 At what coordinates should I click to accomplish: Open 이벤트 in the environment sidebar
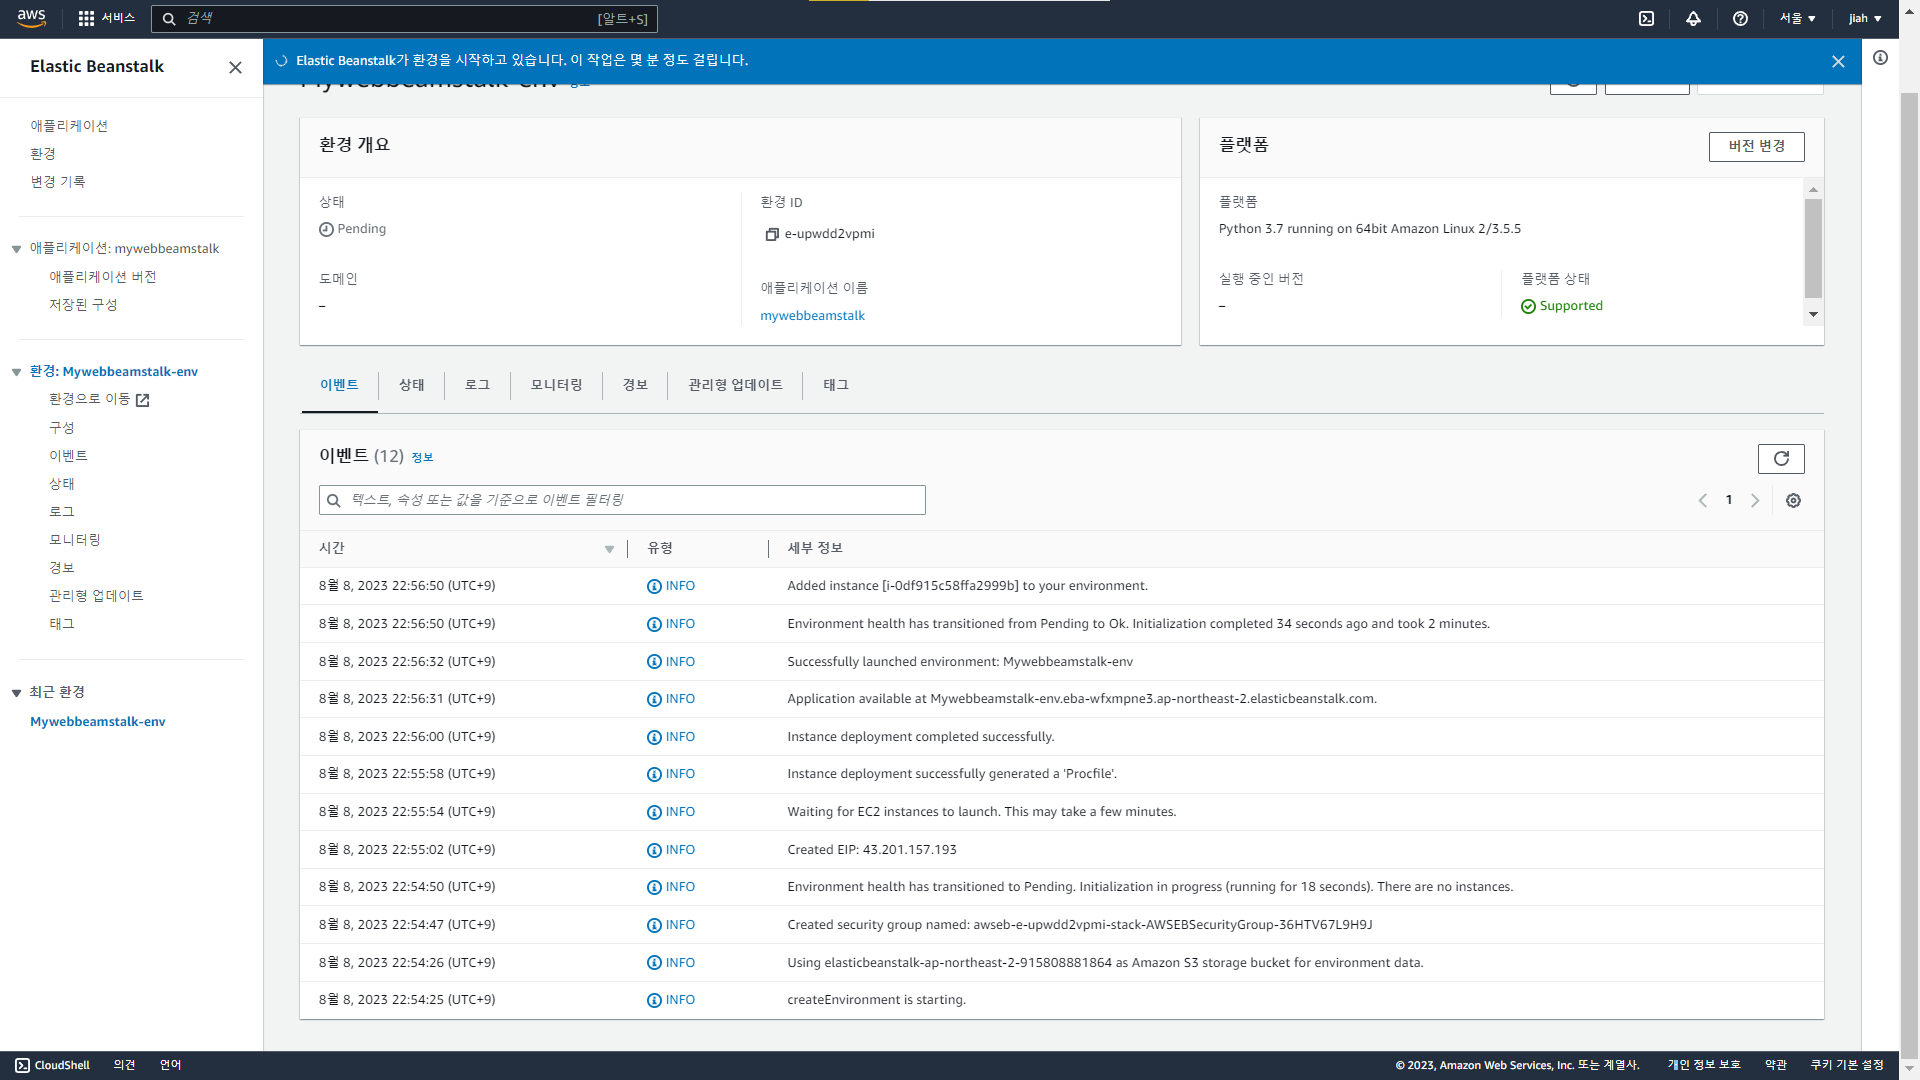coord(69,455)
